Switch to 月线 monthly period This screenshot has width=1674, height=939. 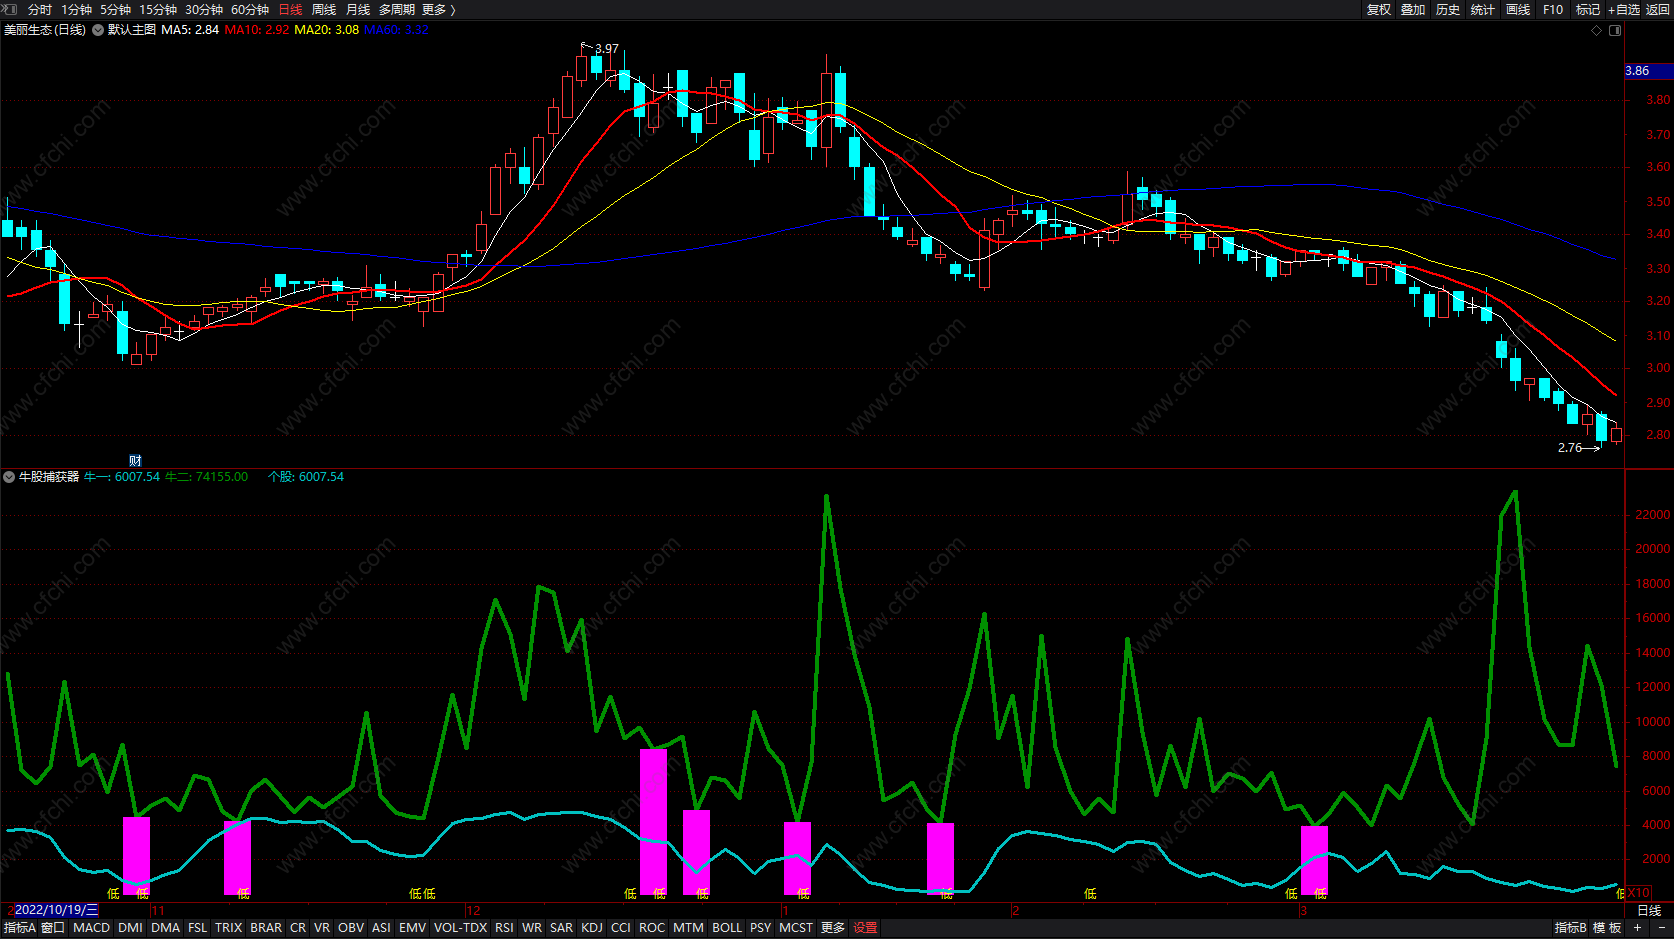tap(358, 10)
